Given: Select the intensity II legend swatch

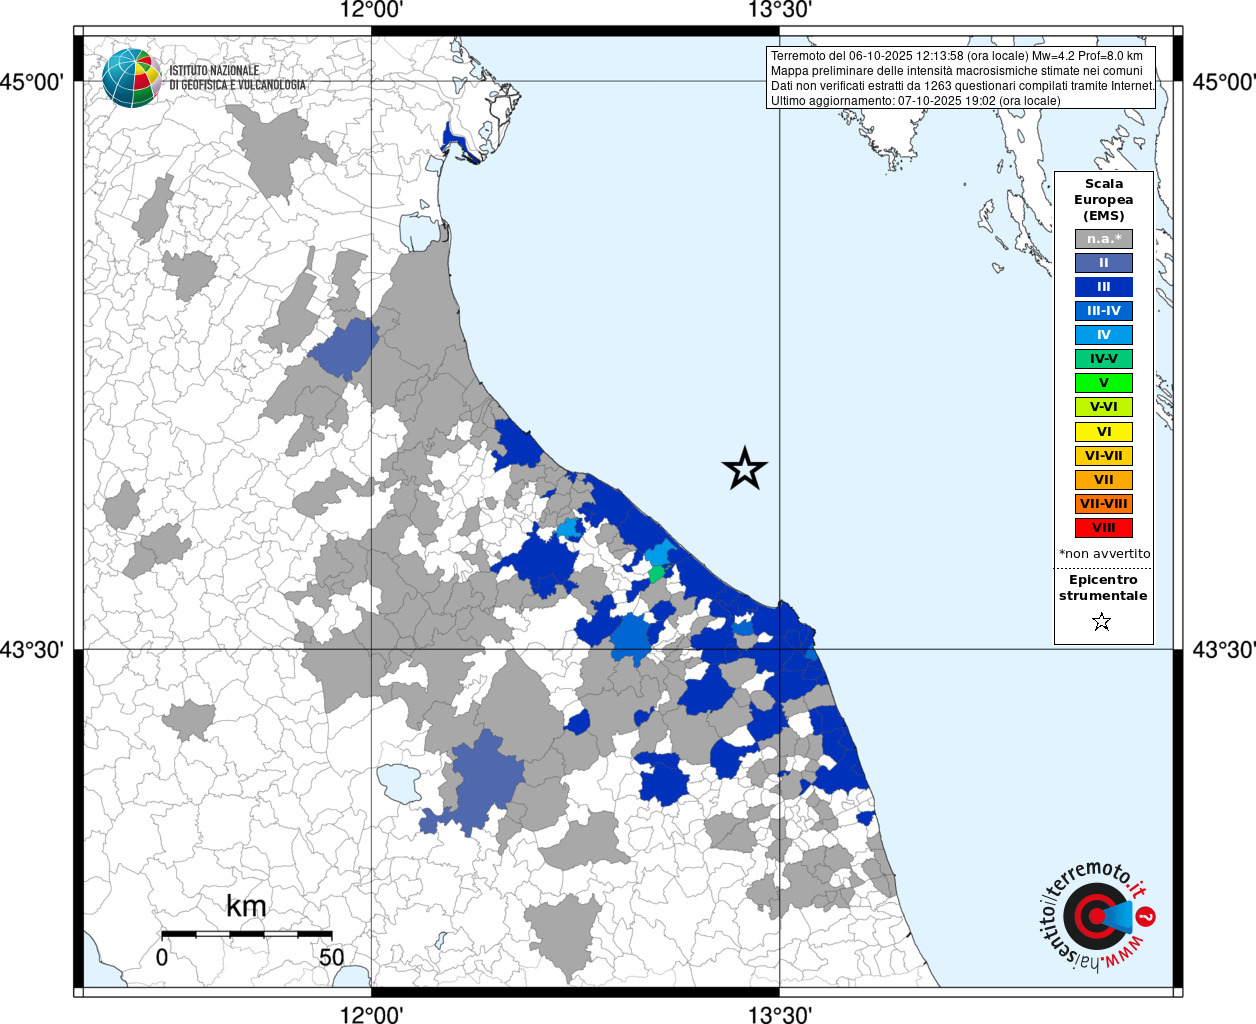Looking at the screenshot, I should 1104,263.
